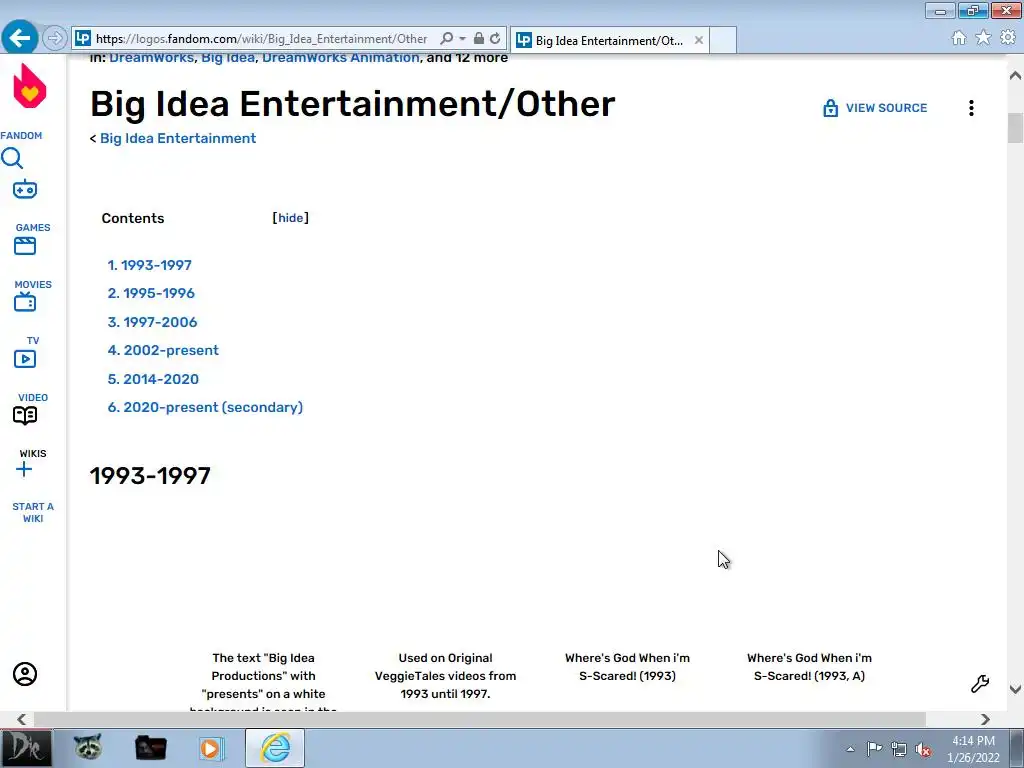The image size is (1024, 768).
Task: Click the TV set icon in sidebar
Action: pyautogui.click(x=25, y=302)
